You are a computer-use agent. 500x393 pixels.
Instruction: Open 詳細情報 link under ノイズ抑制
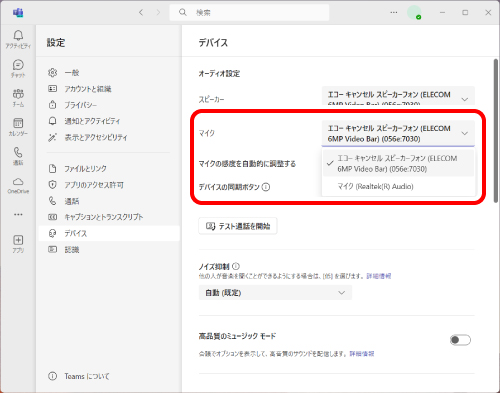[x=379, y=276]
